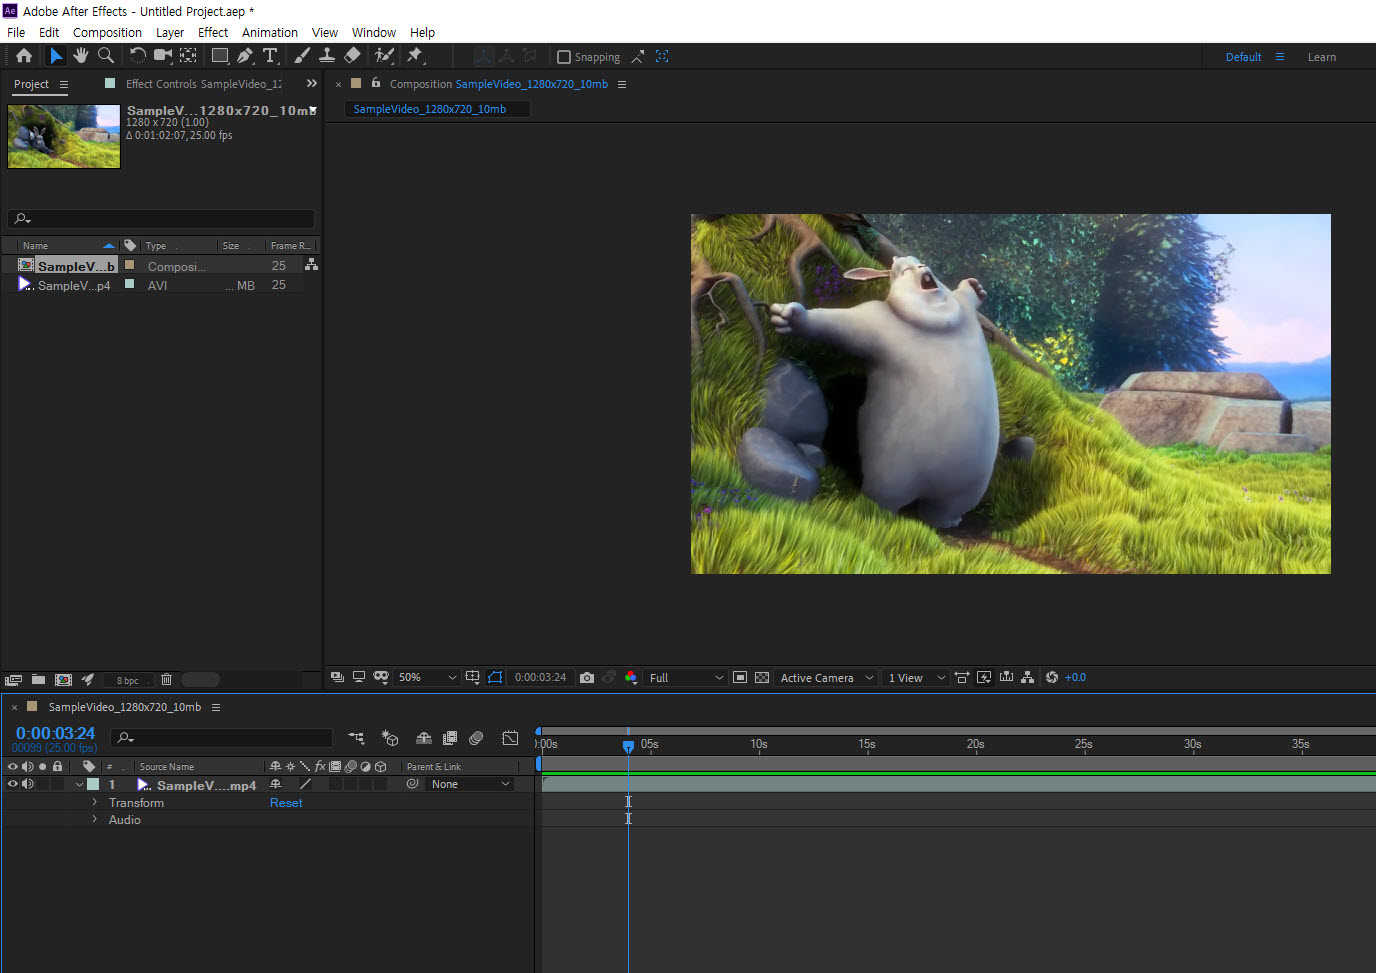Delete the selected project item with the trash icon
1376x973 pixels.
(x=166, y=680)
